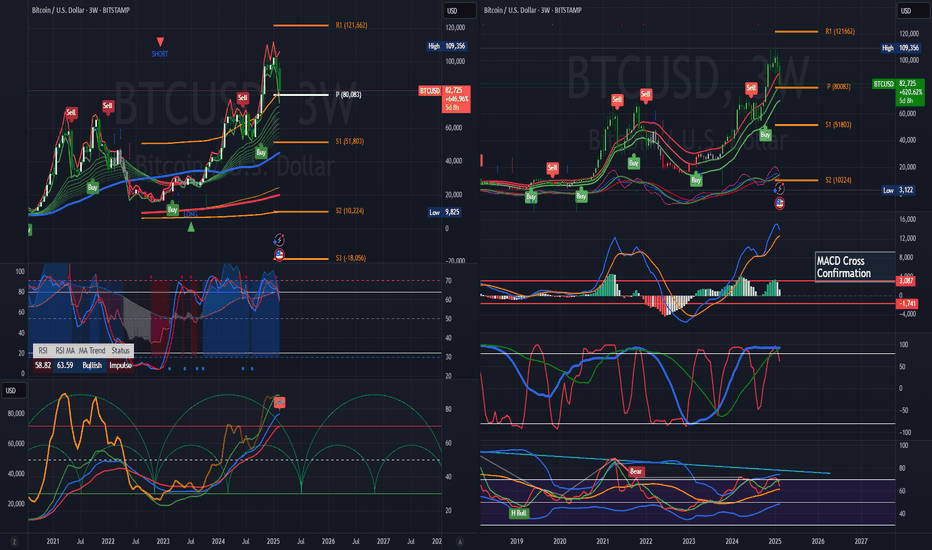
Task: Click the S1 (51803) pivot label on right chart
Action: pos(838,125)
